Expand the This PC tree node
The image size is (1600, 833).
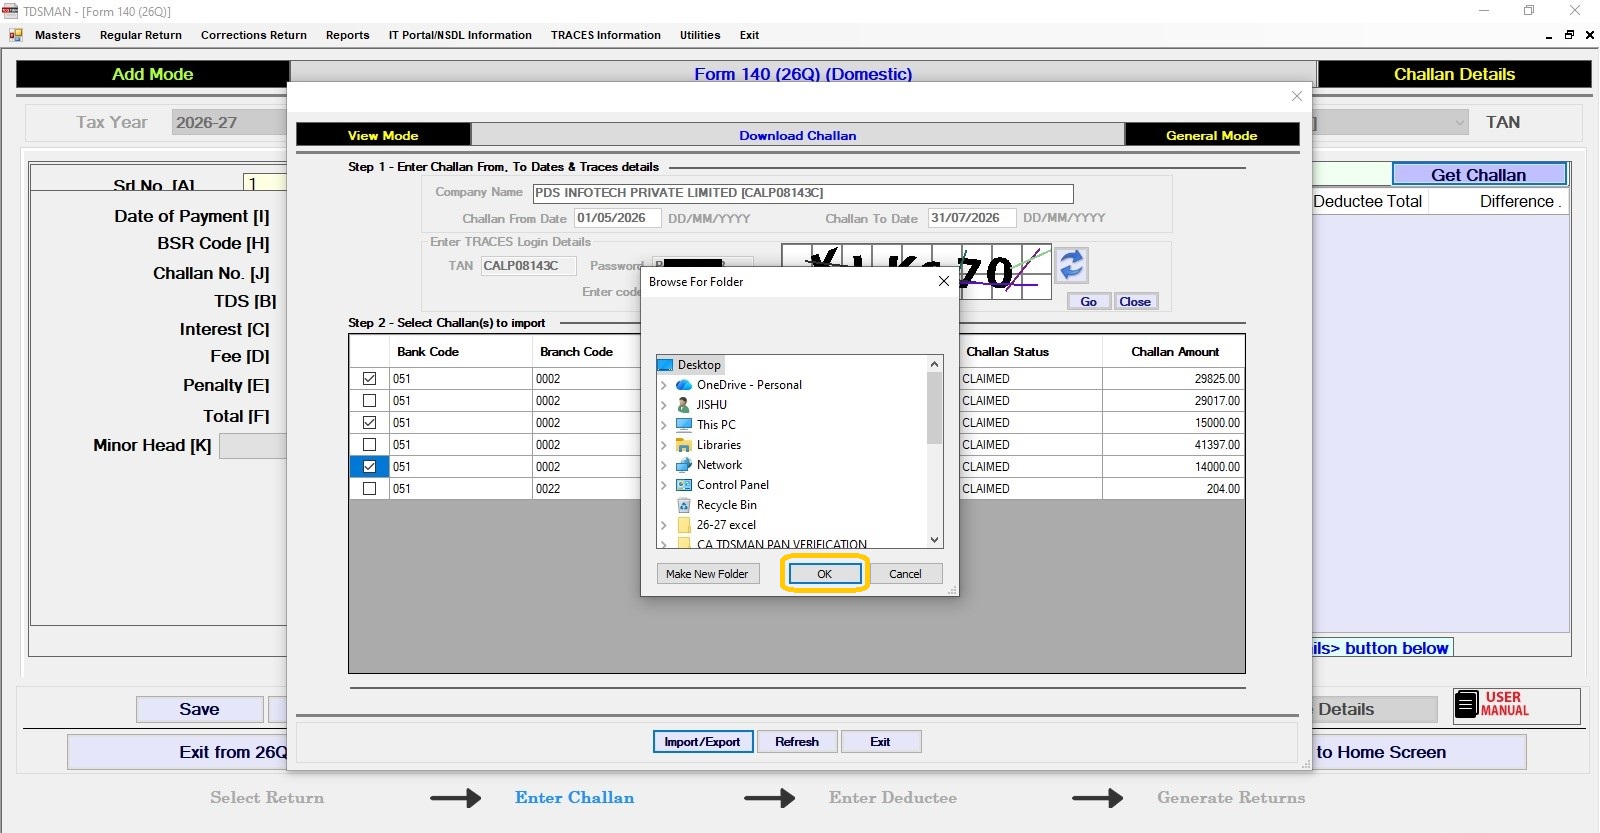pos(663,425)
